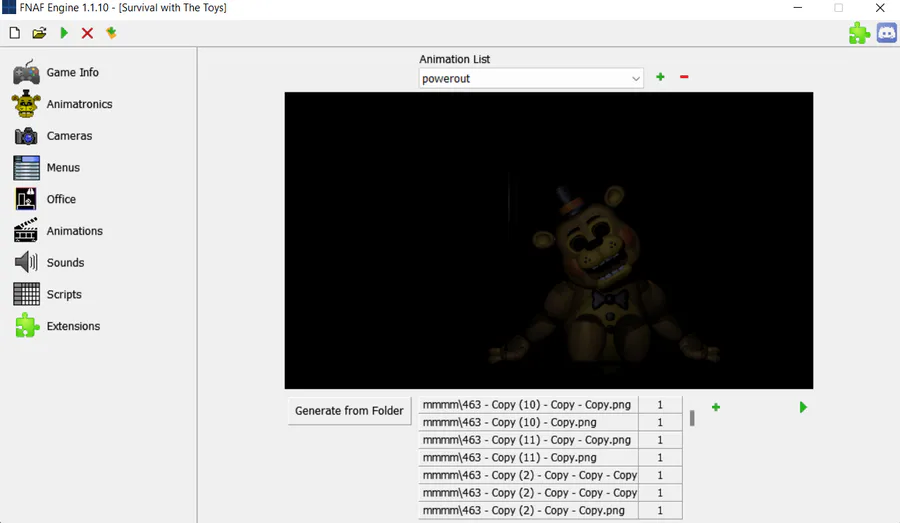Click the Scripts grid icon

pos(26,294)
